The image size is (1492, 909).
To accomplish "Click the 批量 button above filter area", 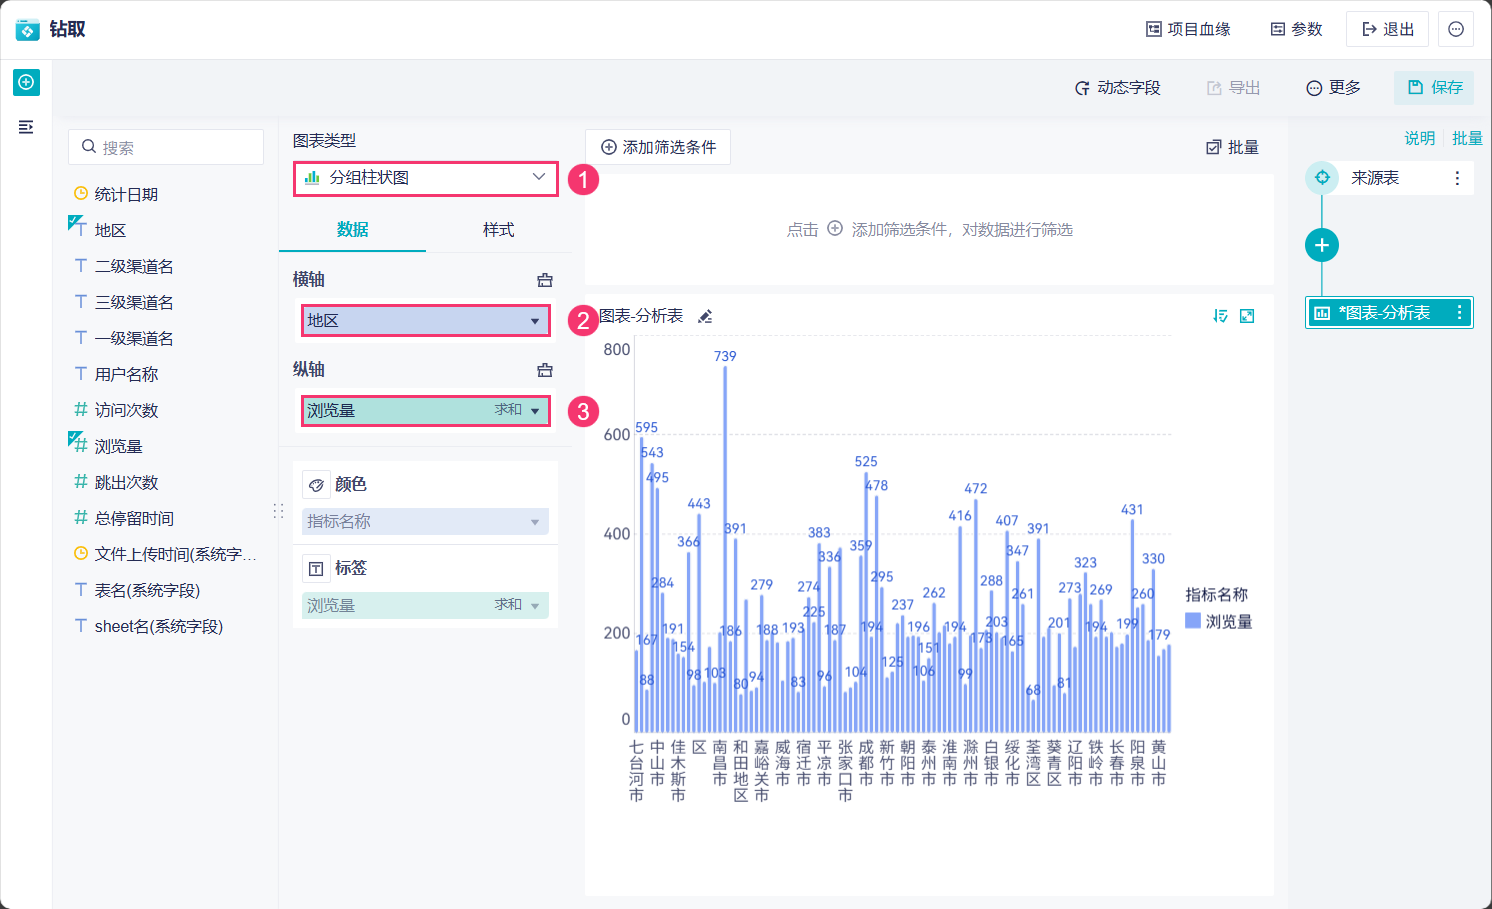I will (1232, 147).
